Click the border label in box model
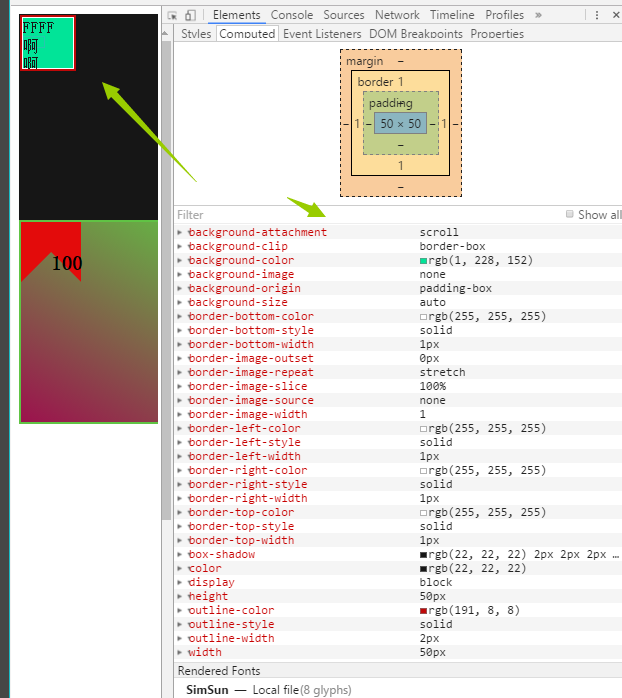622x698 pixels. (375, 82)
